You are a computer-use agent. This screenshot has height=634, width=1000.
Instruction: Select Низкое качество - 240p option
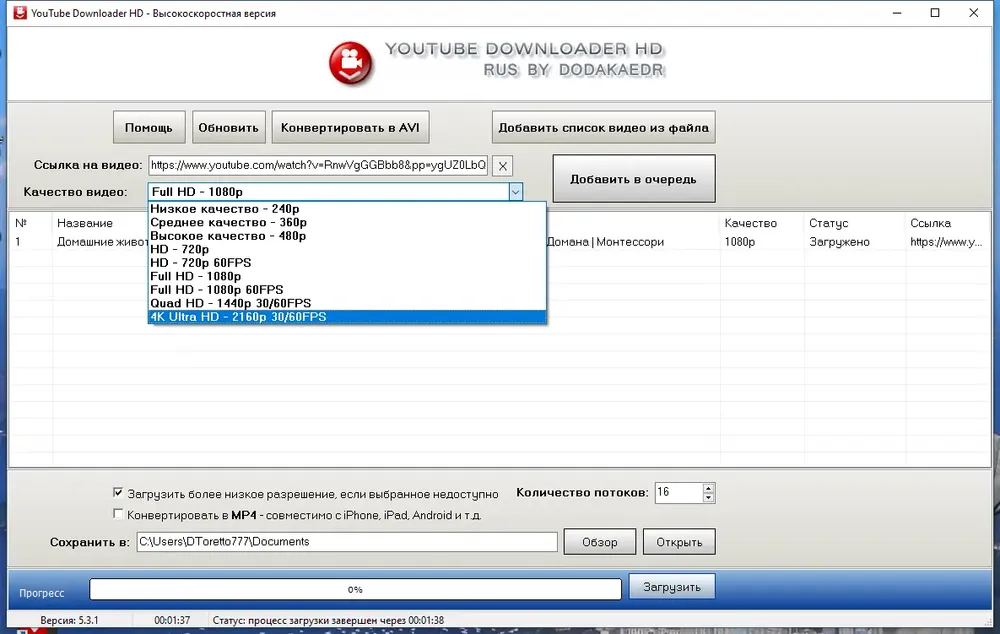tap(347, 209)
